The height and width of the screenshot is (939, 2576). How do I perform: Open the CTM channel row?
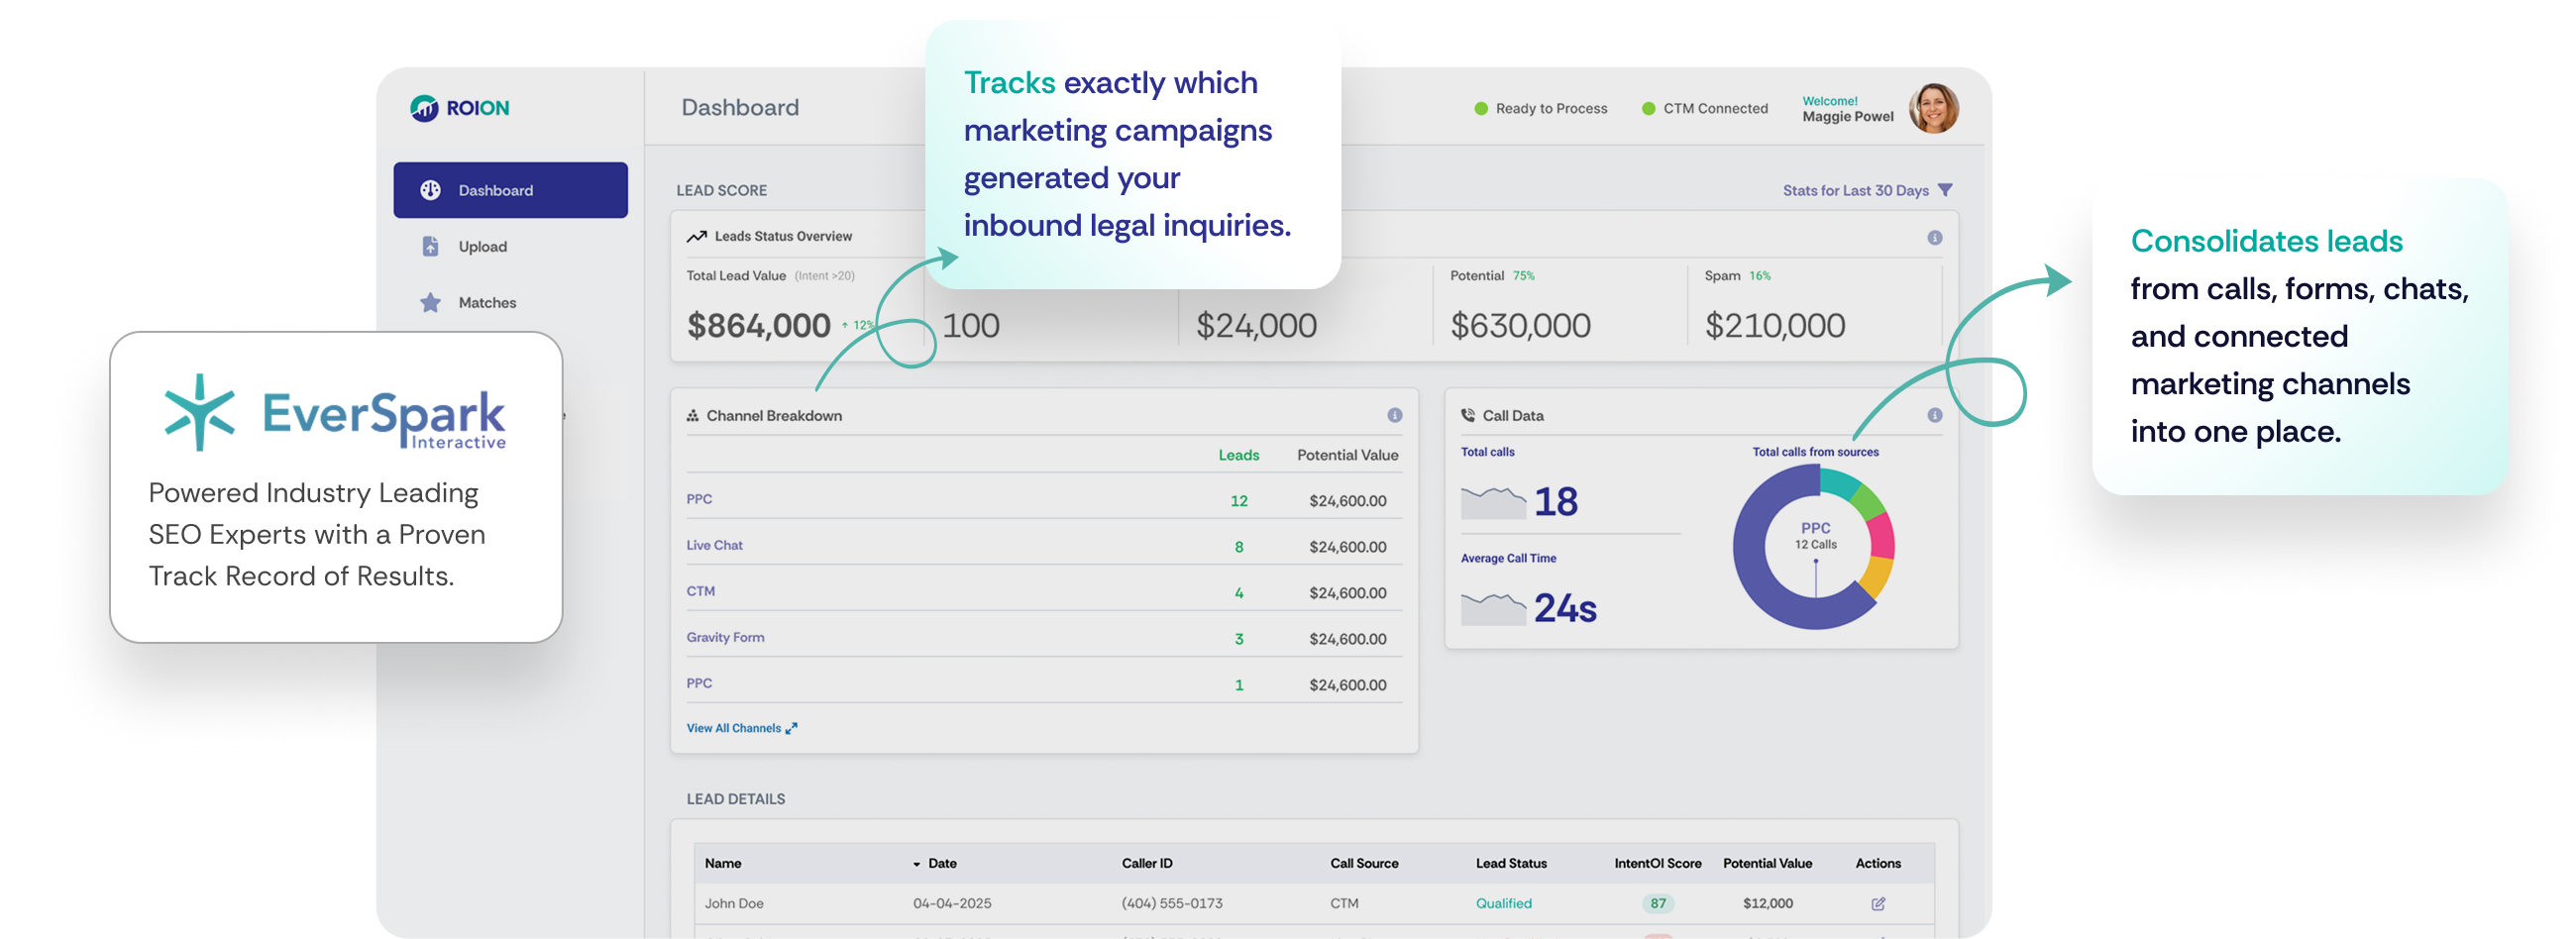[1043, 592]
